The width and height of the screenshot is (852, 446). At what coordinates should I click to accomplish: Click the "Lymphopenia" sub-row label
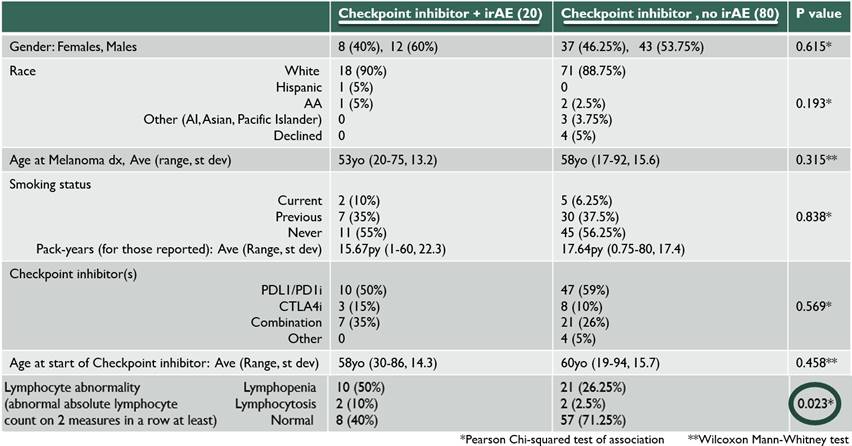pyautogui.click(x=282, y=385)
